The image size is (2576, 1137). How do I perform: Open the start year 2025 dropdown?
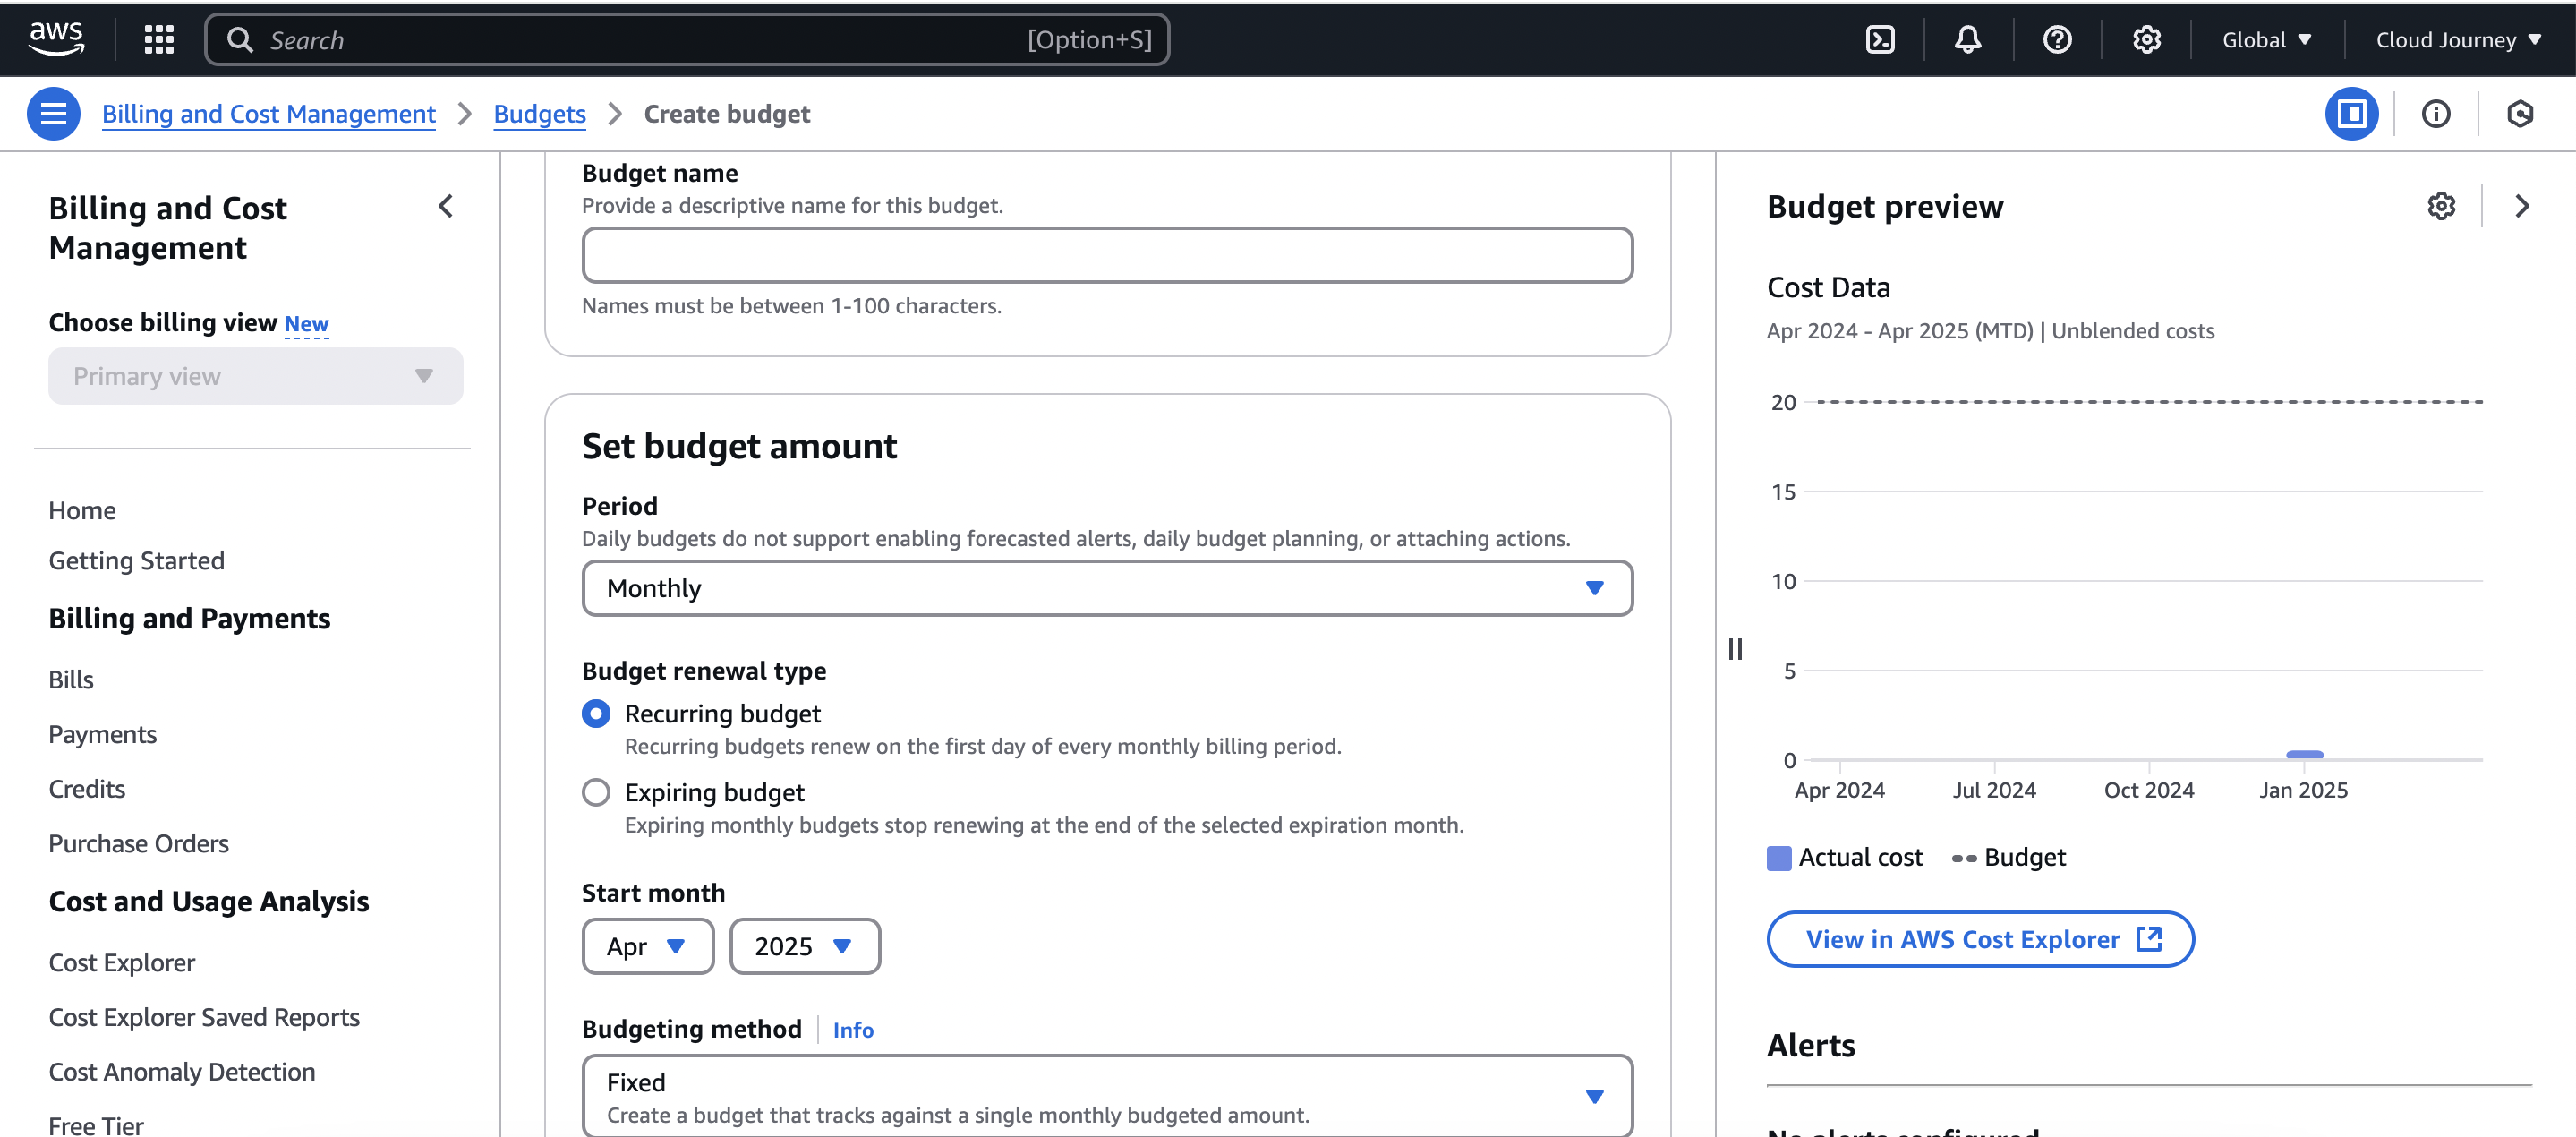click(805, 946)
